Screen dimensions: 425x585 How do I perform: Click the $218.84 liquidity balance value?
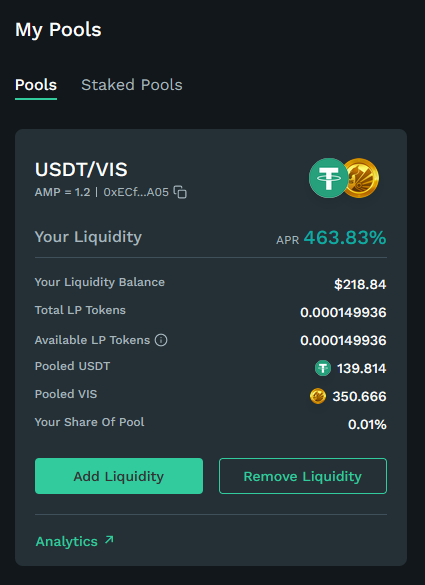tap(360, 284)
